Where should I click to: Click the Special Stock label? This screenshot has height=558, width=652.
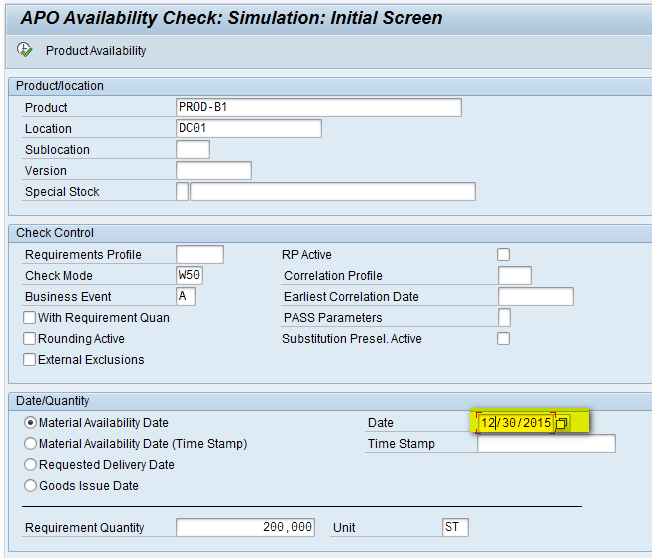(x=62, y=192)
